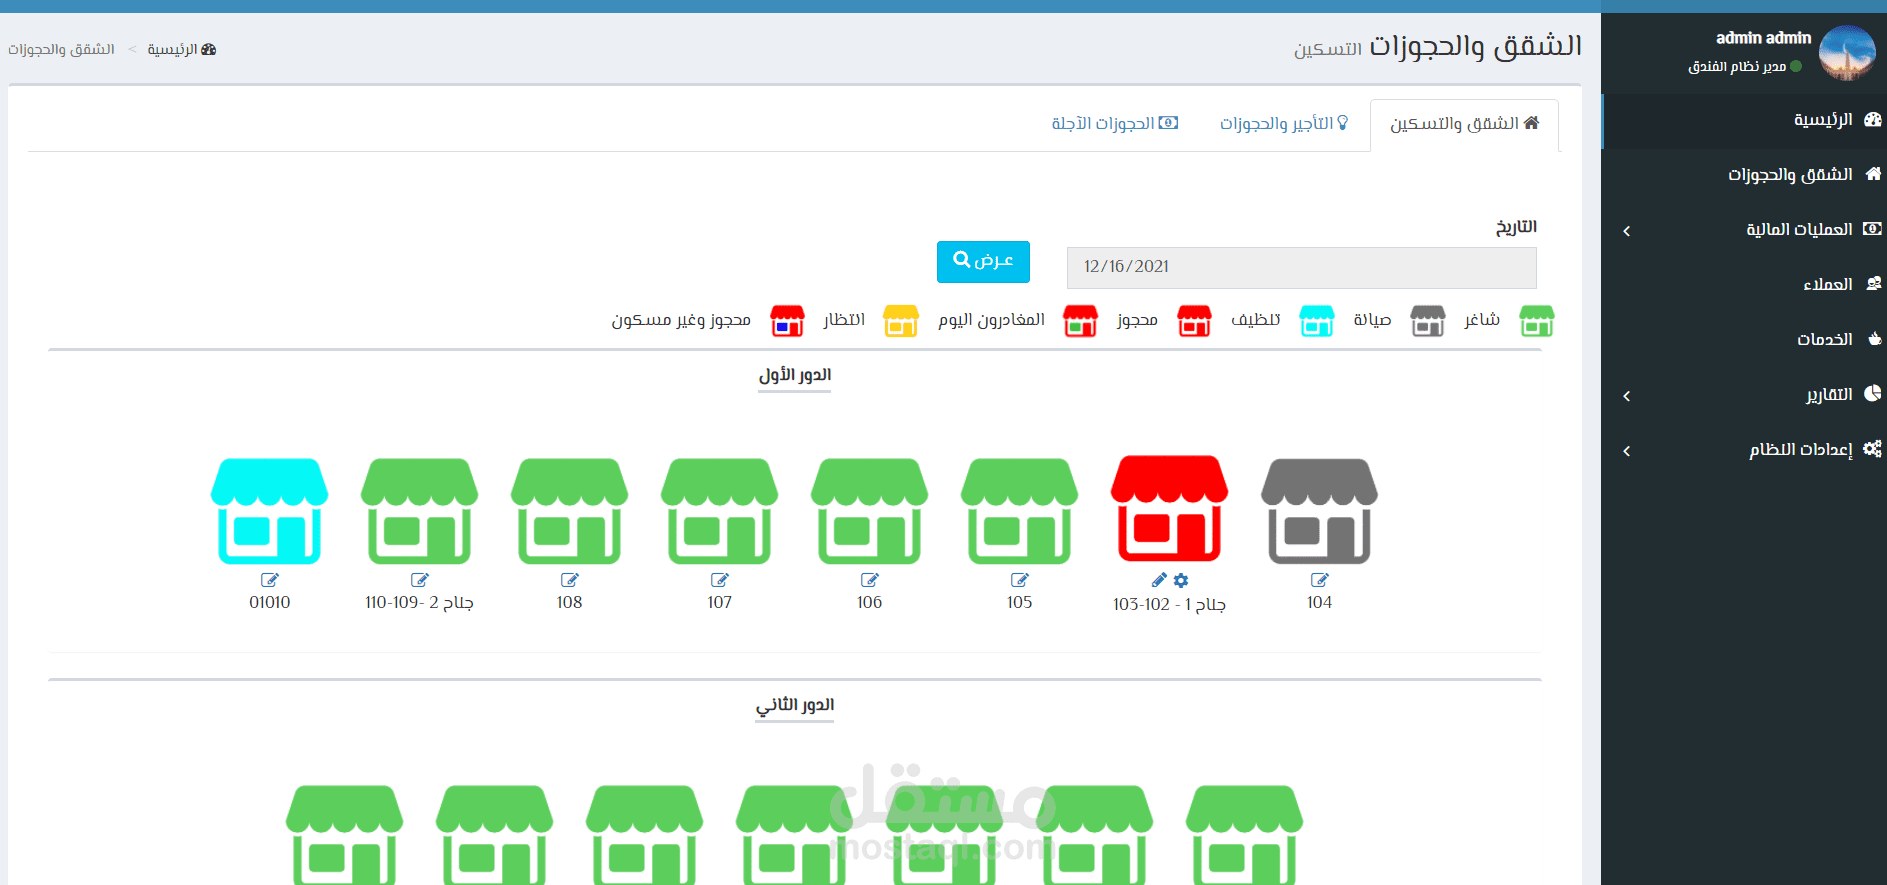Viewport: 1887px width, 885px height.
Task: Open العملاء in the sidebar
Action: coord(1744,285)
